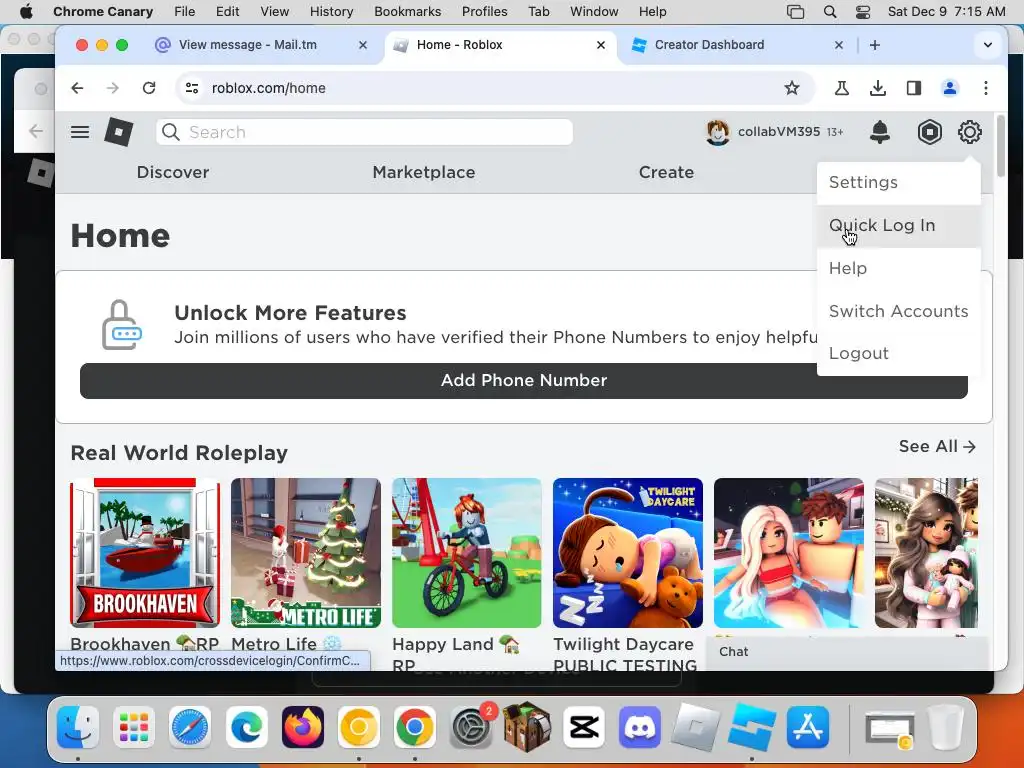Viewport: 1024px width, 768px height.
Task: Open CapCut from the Dock
Action: point(583,727)
